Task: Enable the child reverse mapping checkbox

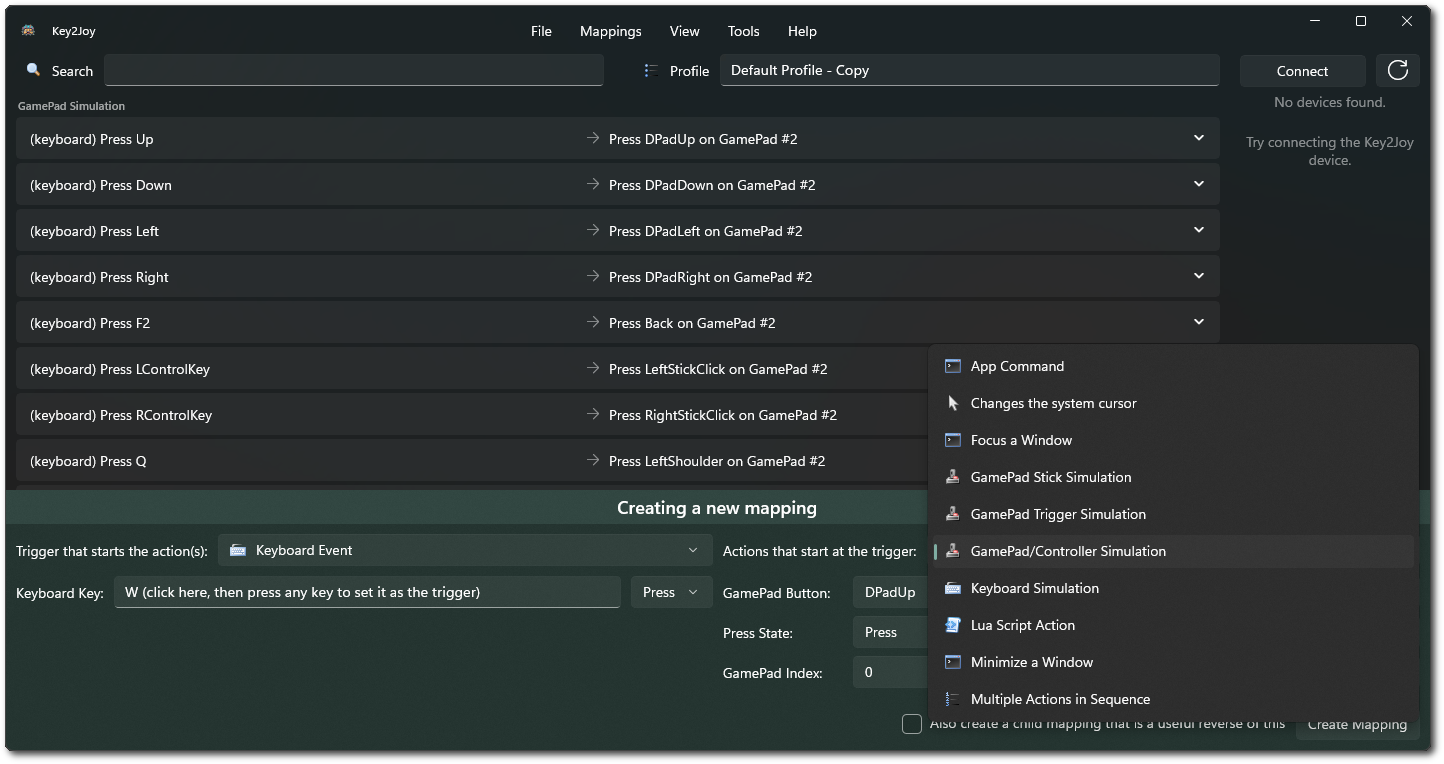Action: (912, 724)
